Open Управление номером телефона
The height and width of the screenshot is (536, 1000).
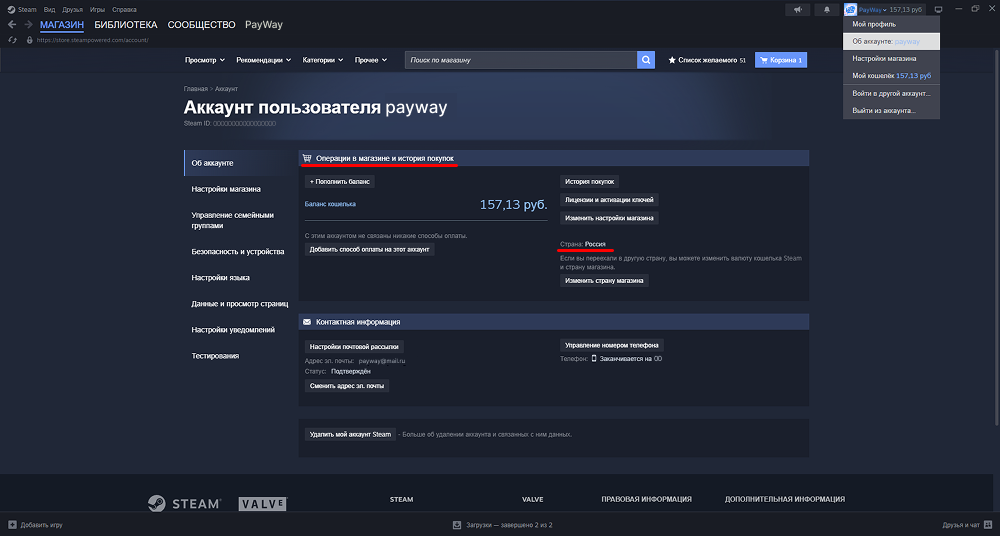612,345
